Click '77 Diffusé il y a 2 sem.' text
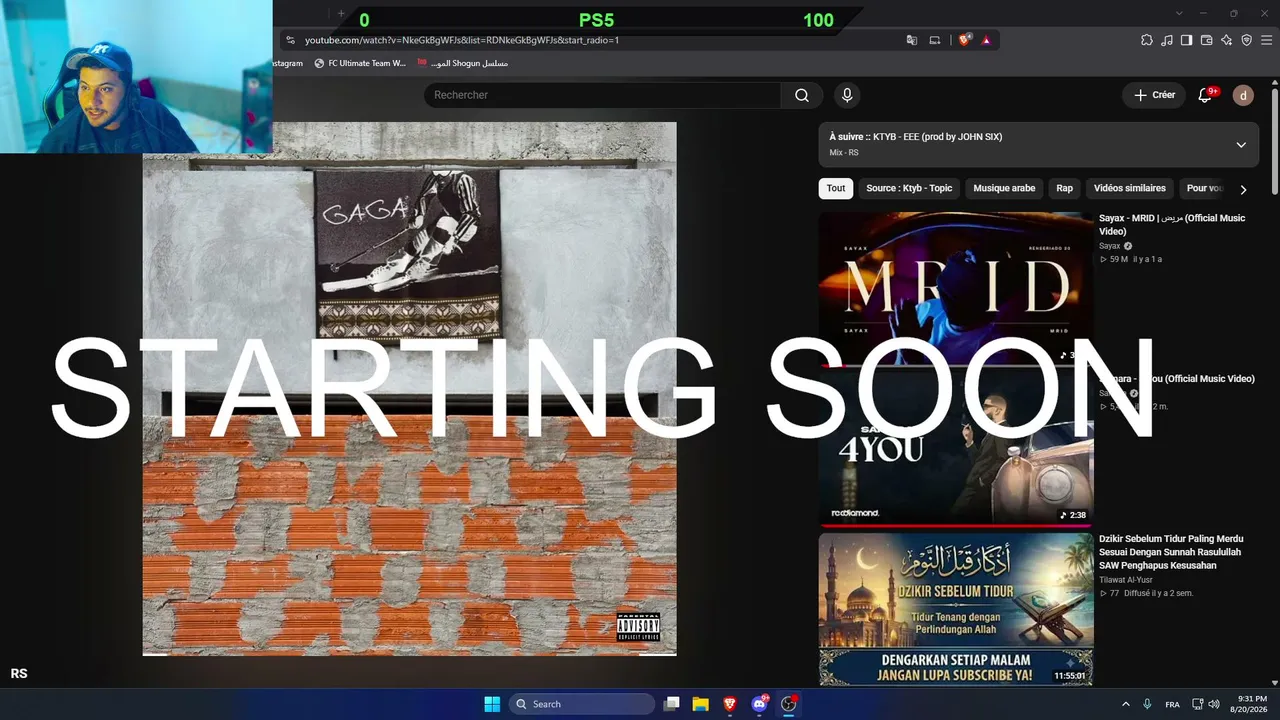This screenshot has height=720, width=1280. (x=1146, y=593)
